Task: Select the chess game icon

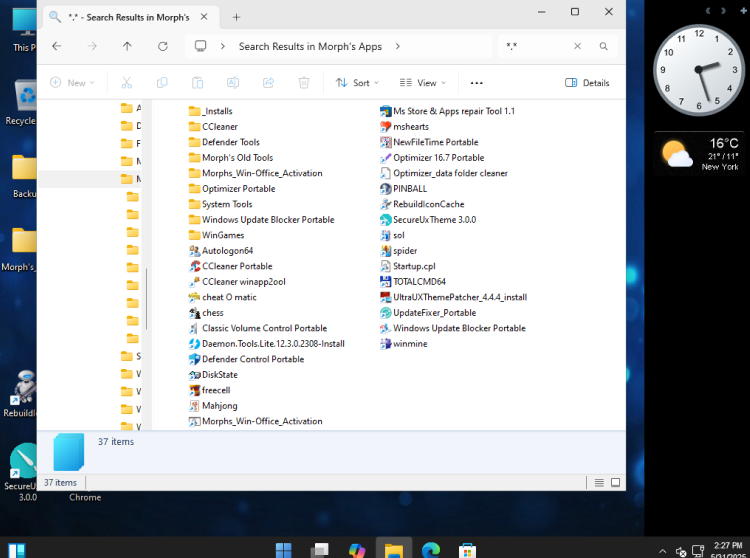Action: click(x=194, y=313)
